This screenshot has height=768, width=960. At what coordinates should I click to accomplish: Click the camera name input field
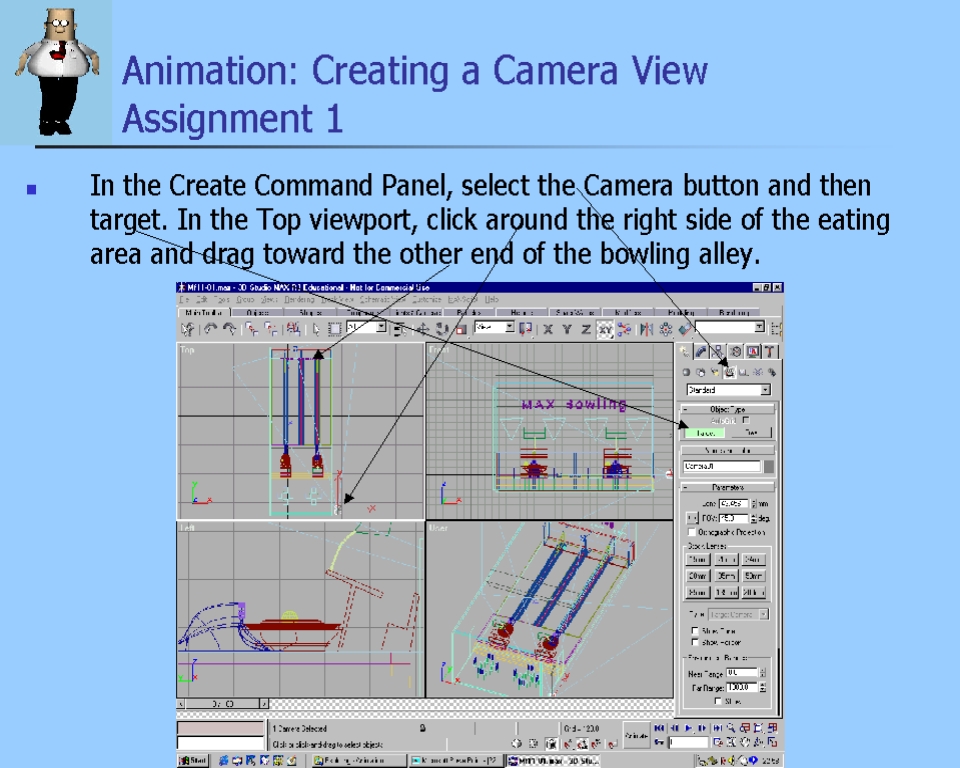[x=721, y=466]
